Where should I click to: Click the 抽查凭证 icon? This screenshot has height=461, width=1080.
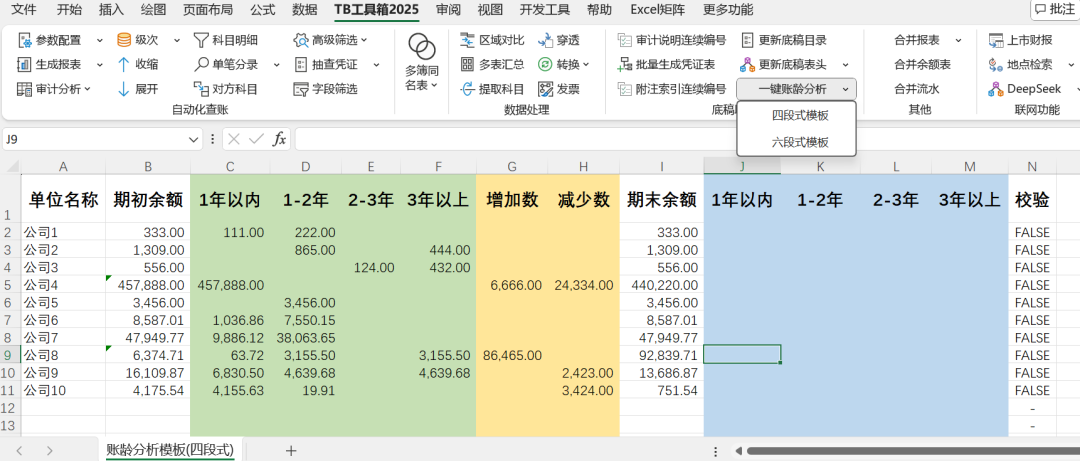pyautogui.click(x=301, y=65)
